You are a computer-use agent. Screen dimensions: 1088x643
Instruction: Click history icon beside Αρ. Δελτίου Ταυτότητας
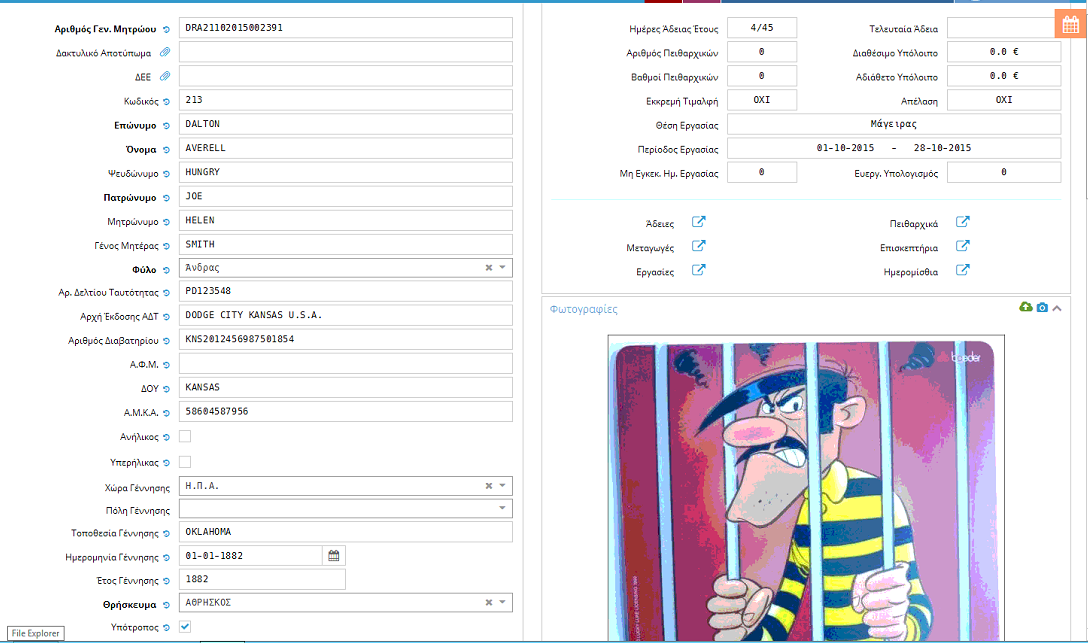[167, 293]
